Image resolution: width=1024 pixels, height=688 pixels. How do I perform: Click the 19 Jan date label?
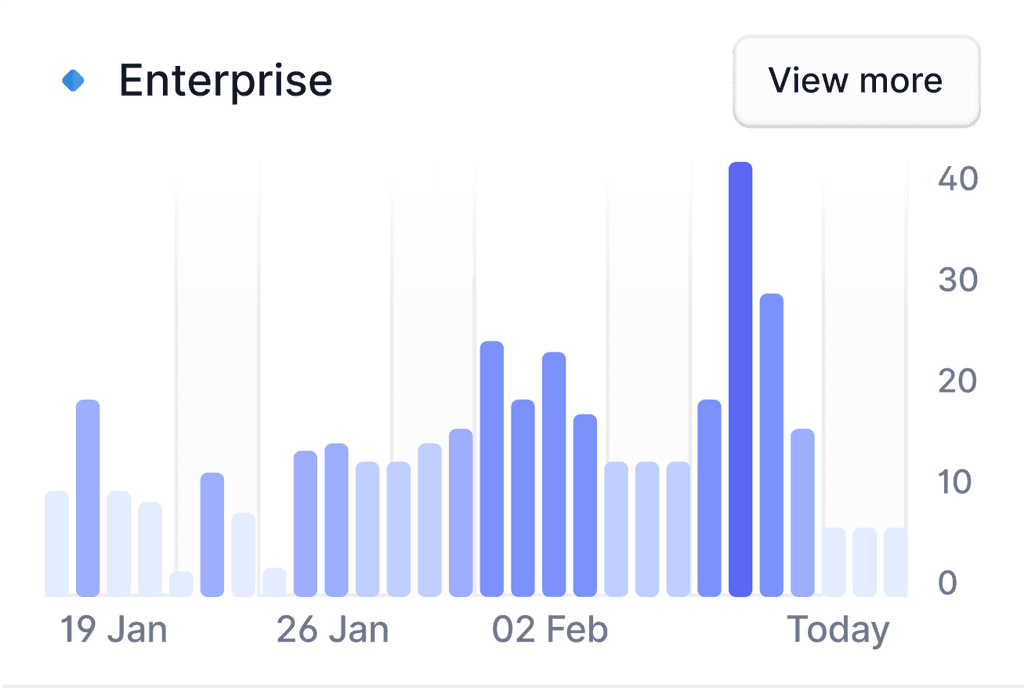click(x=113, y=630)
